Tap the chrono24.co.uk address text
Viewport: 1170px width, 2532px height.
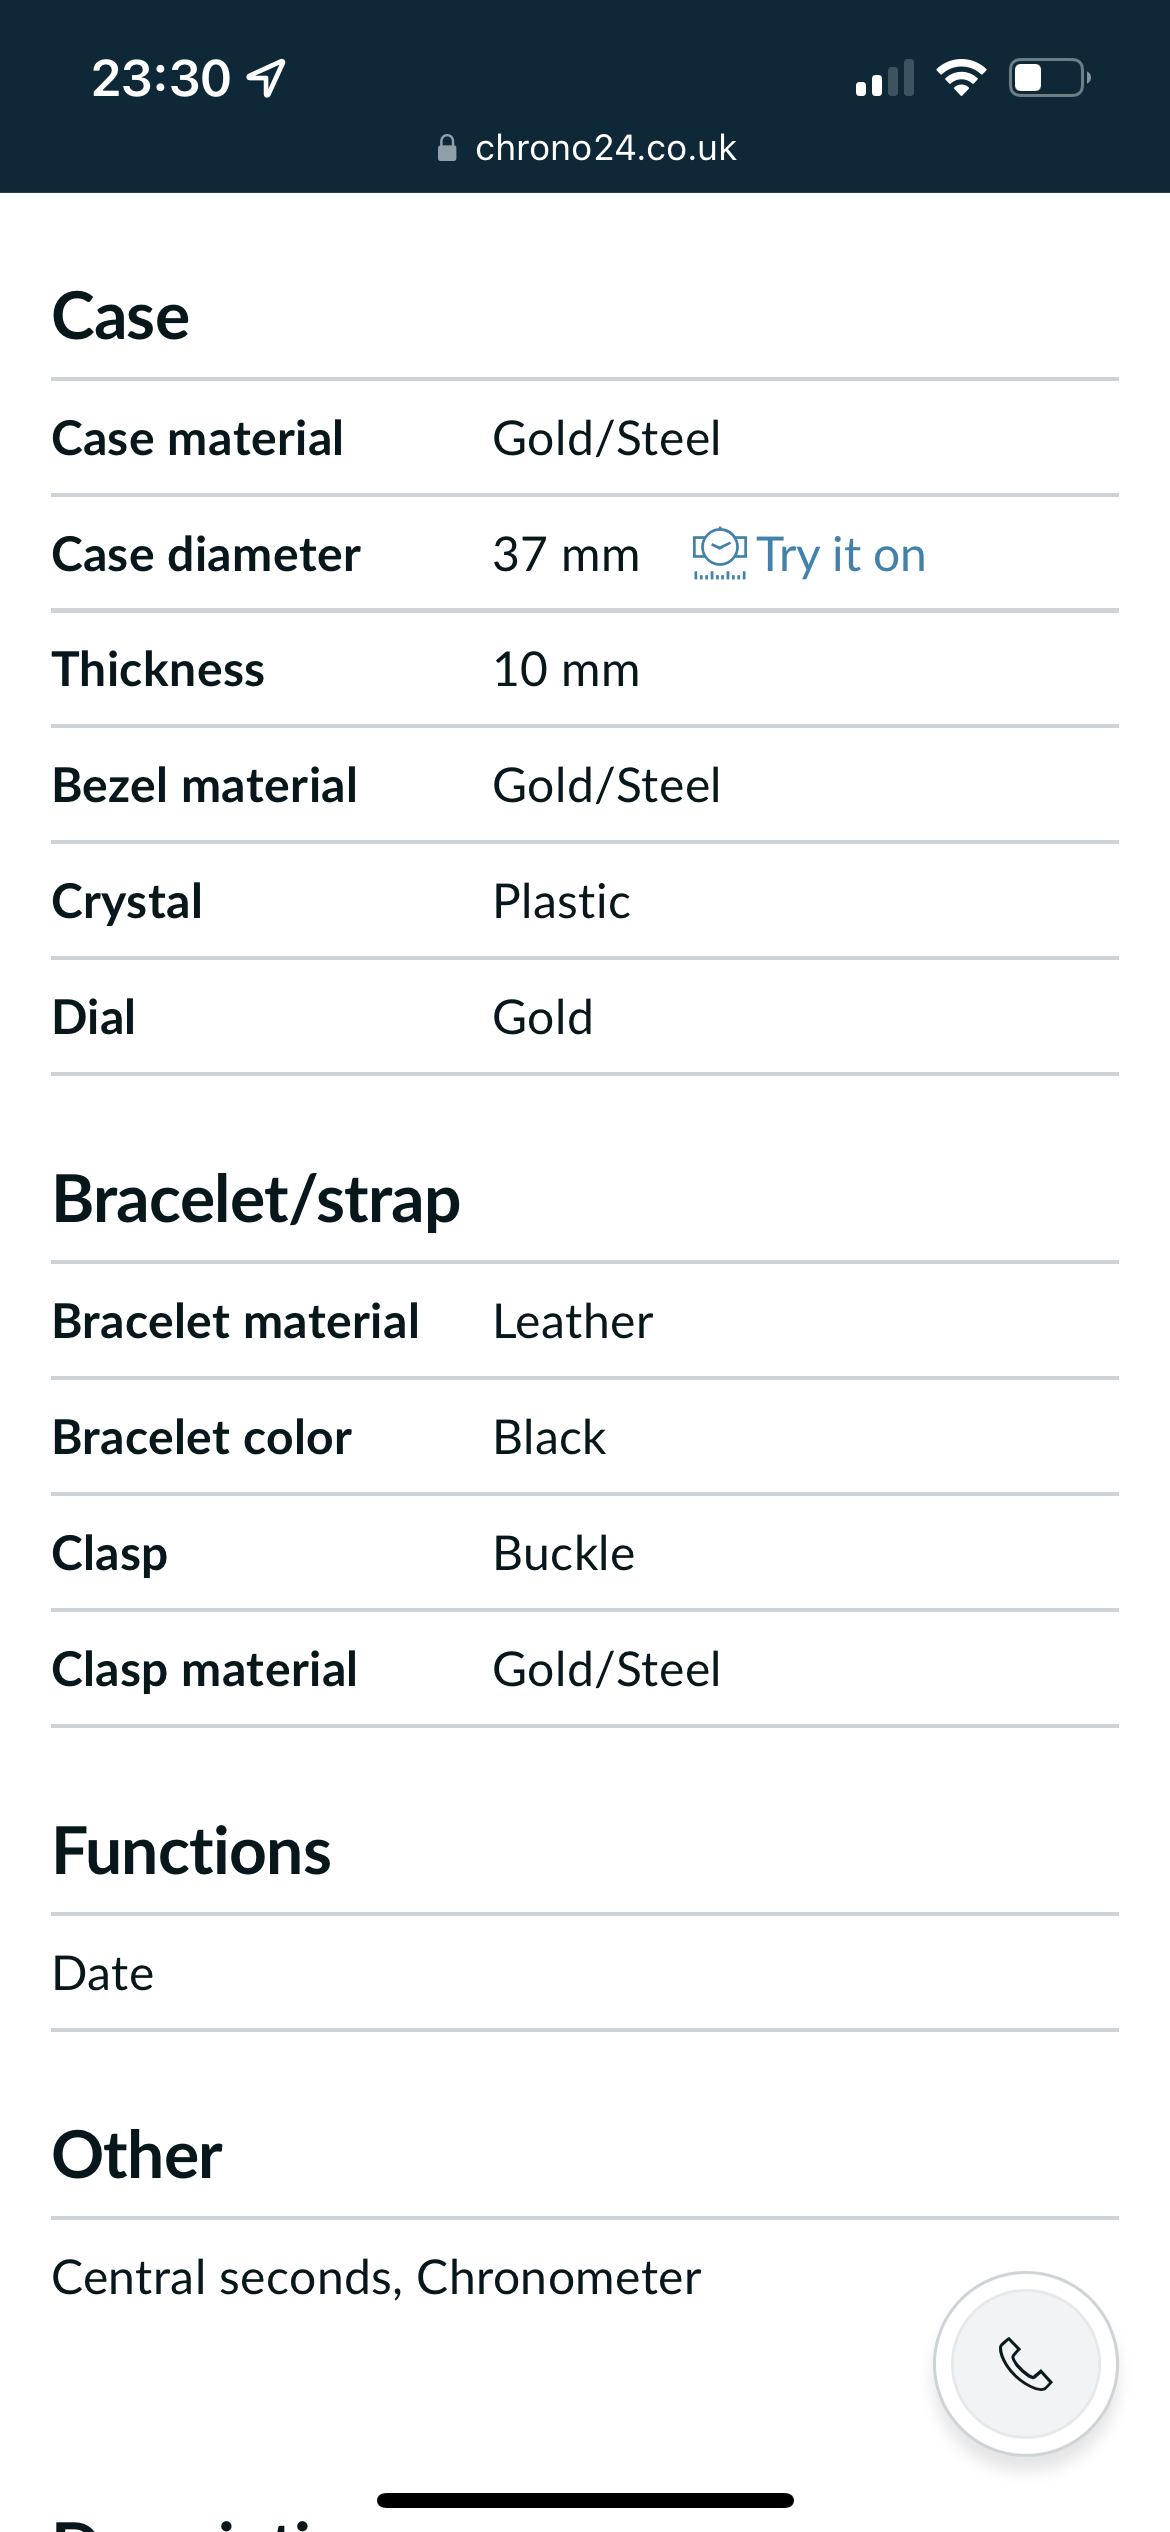[x=605, y=148]
